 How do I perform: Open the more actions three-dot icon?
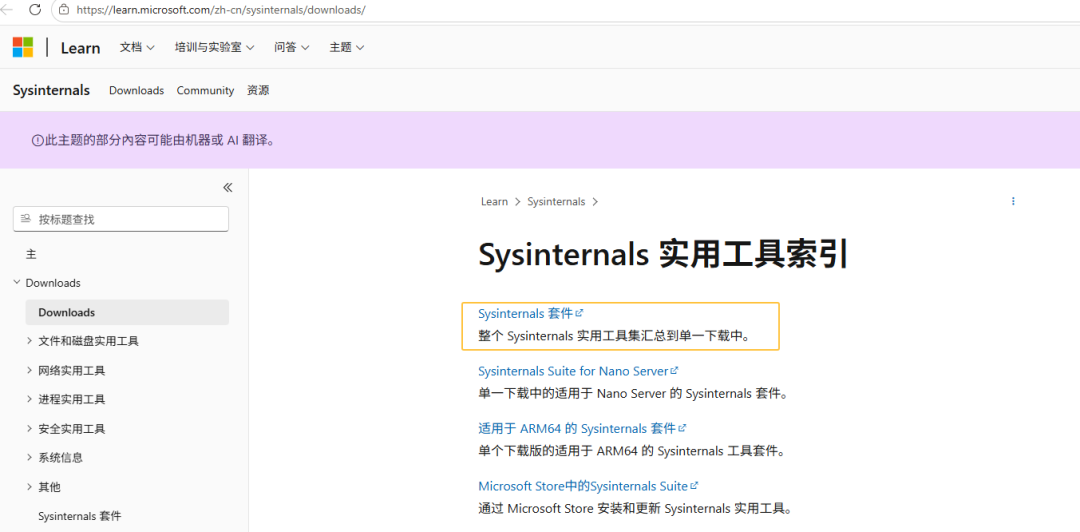point(1013,201)
